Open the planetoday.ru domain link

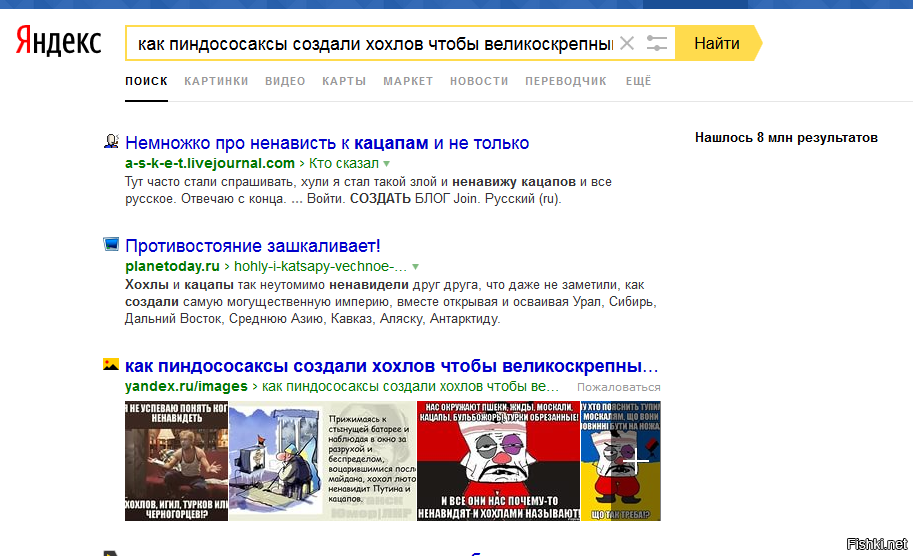click(x=172, y=267)
